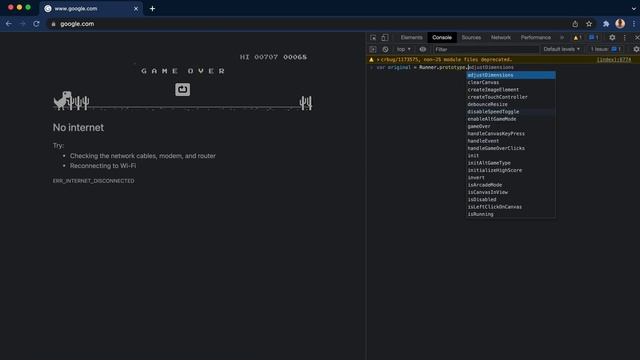Select clearCanvas in autocomplete list
The image size is (640, 360).
511,82
